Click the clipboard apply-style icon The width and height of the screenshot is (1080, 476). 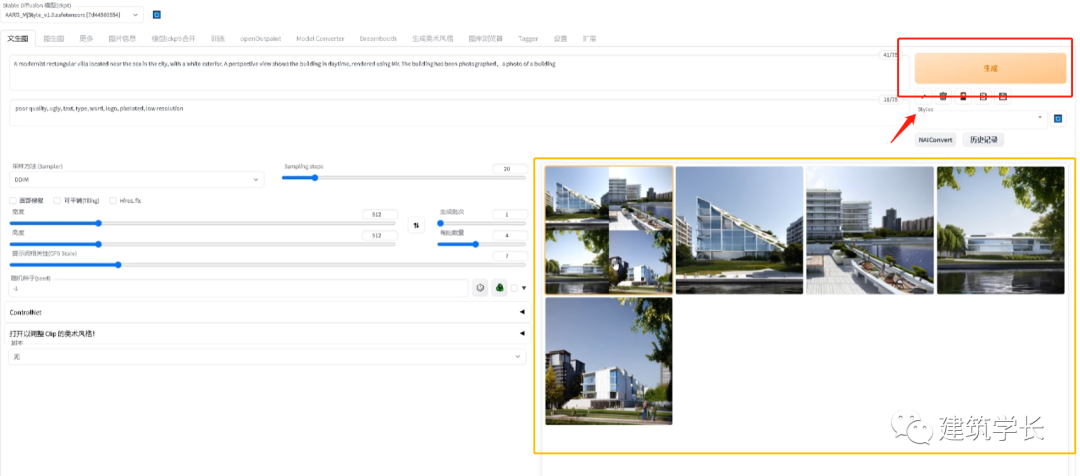point(983,96)
